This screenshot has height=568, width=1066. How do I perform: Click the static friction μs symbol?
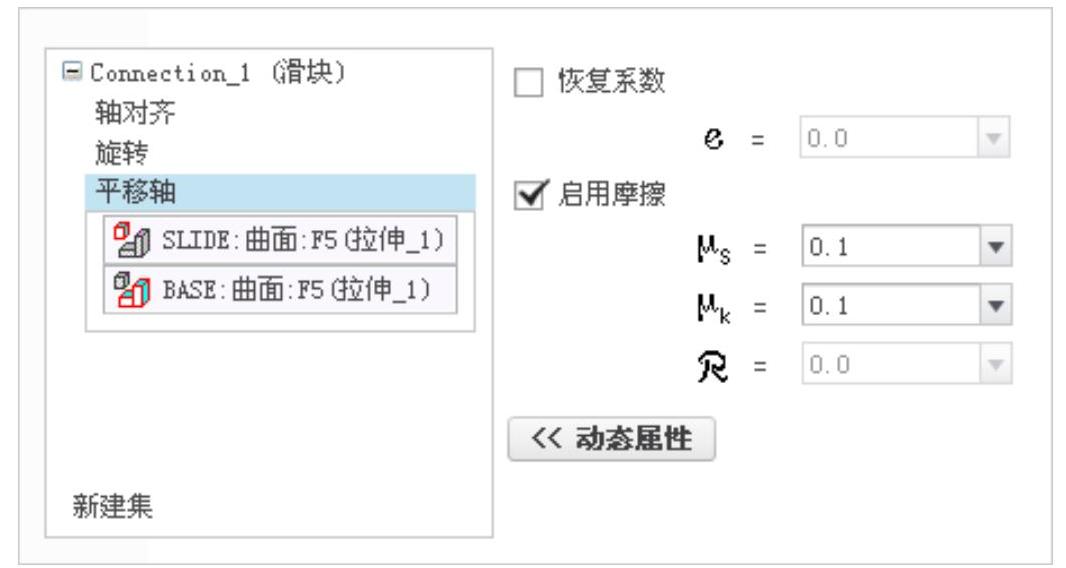pyautogui.click(x=713, y=248)
